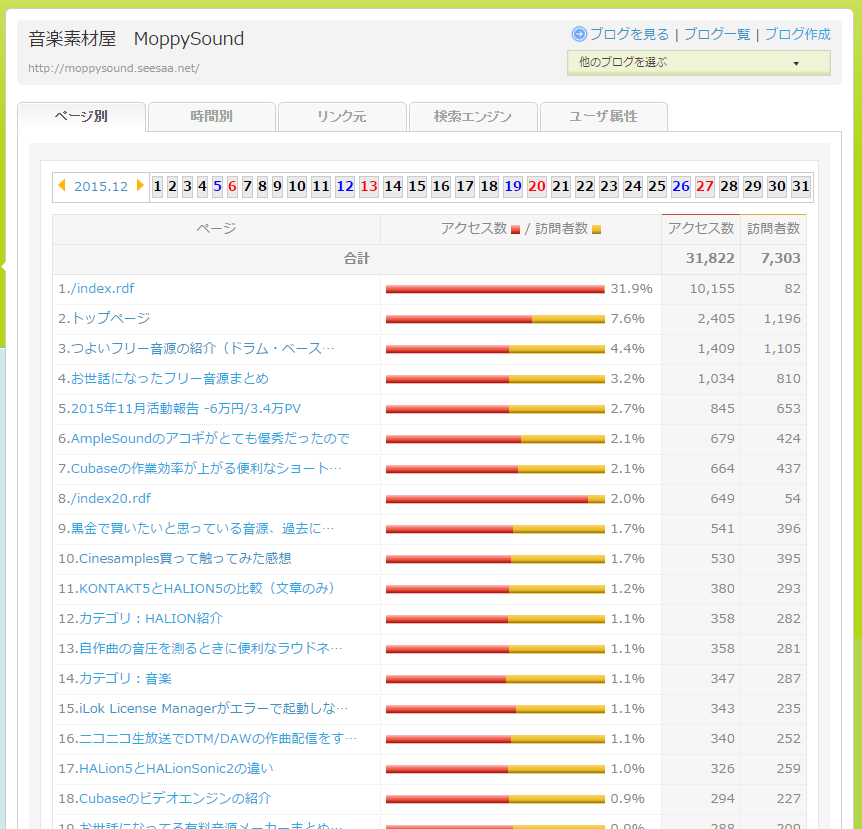Click the 訪問者数 column header

pyautogui.click(x=773, y=229)
